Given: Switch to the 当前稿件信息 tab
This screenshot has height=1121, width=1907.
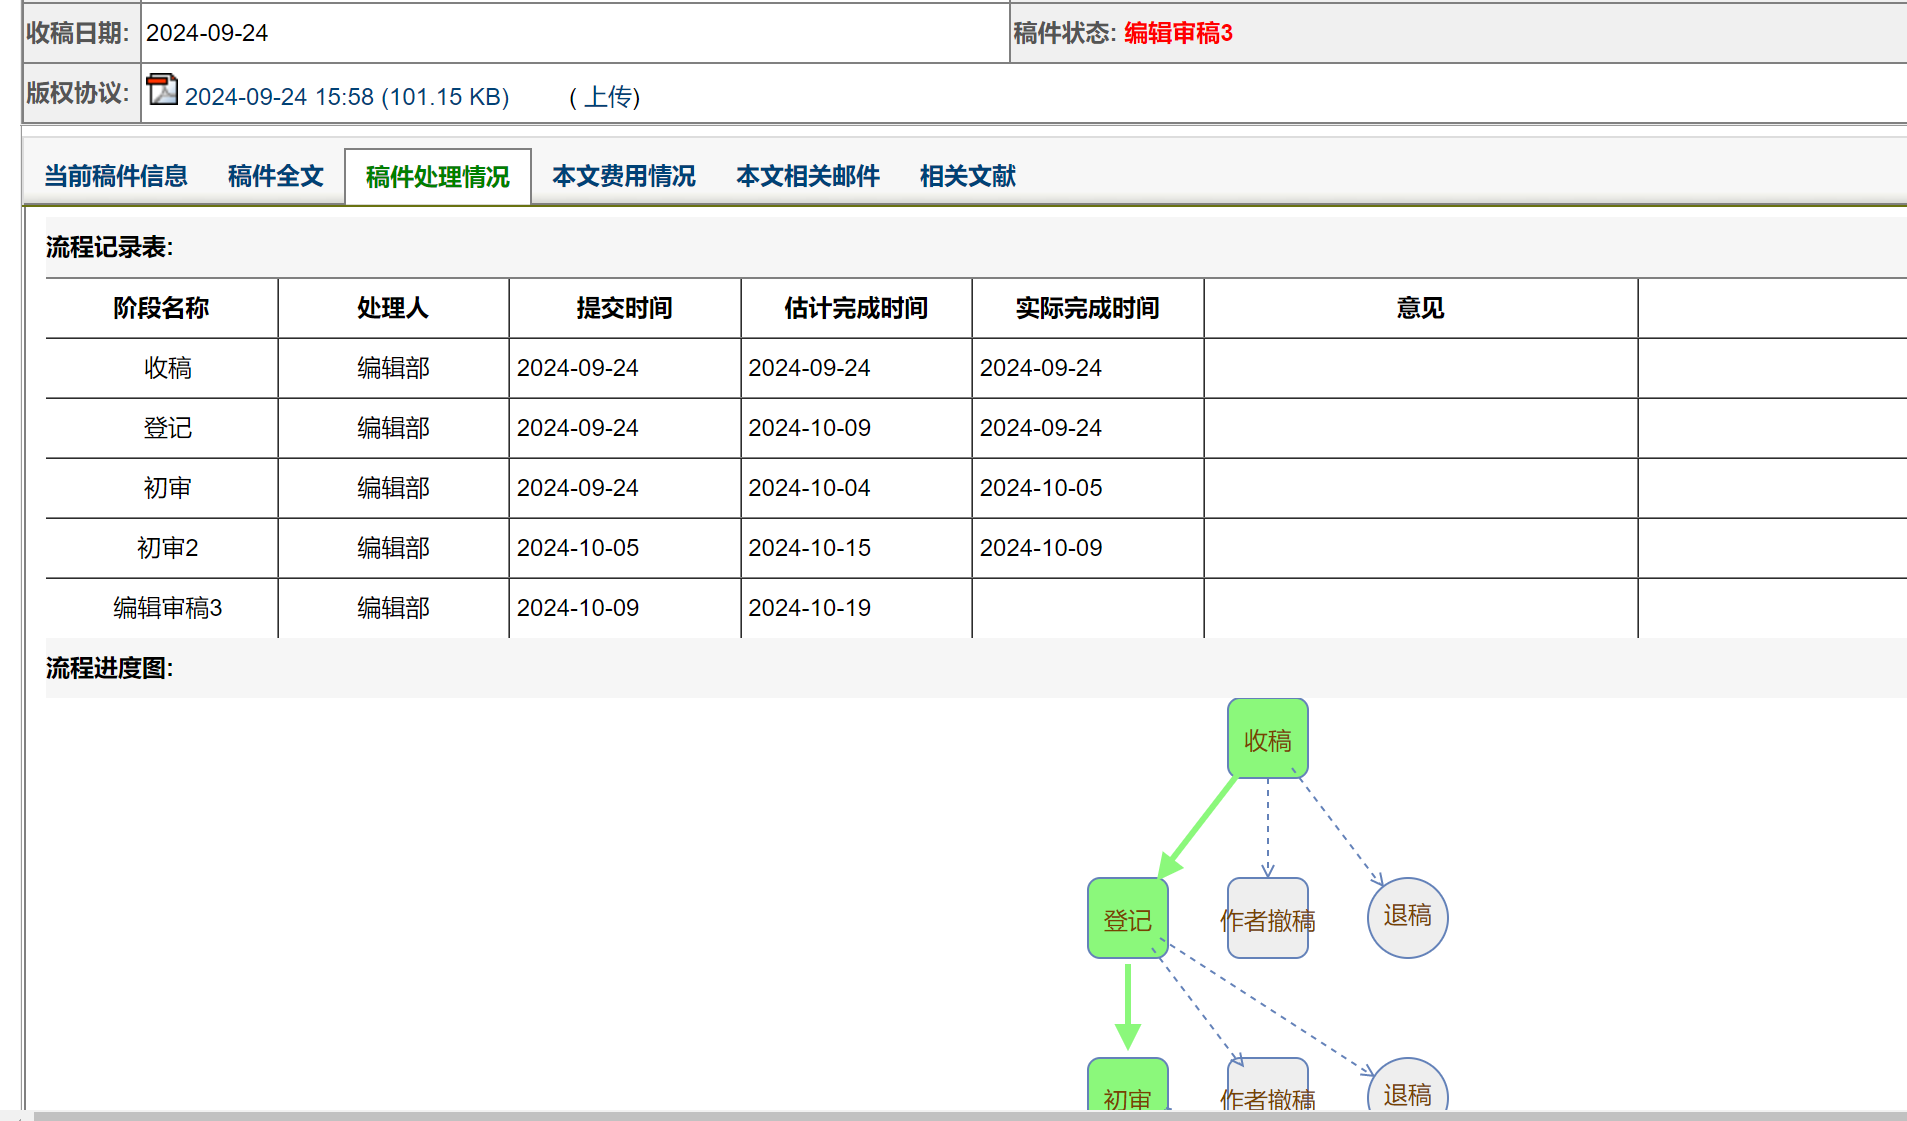Looking at the screenshot, I should pyautogui.click(x=116, y=177).
